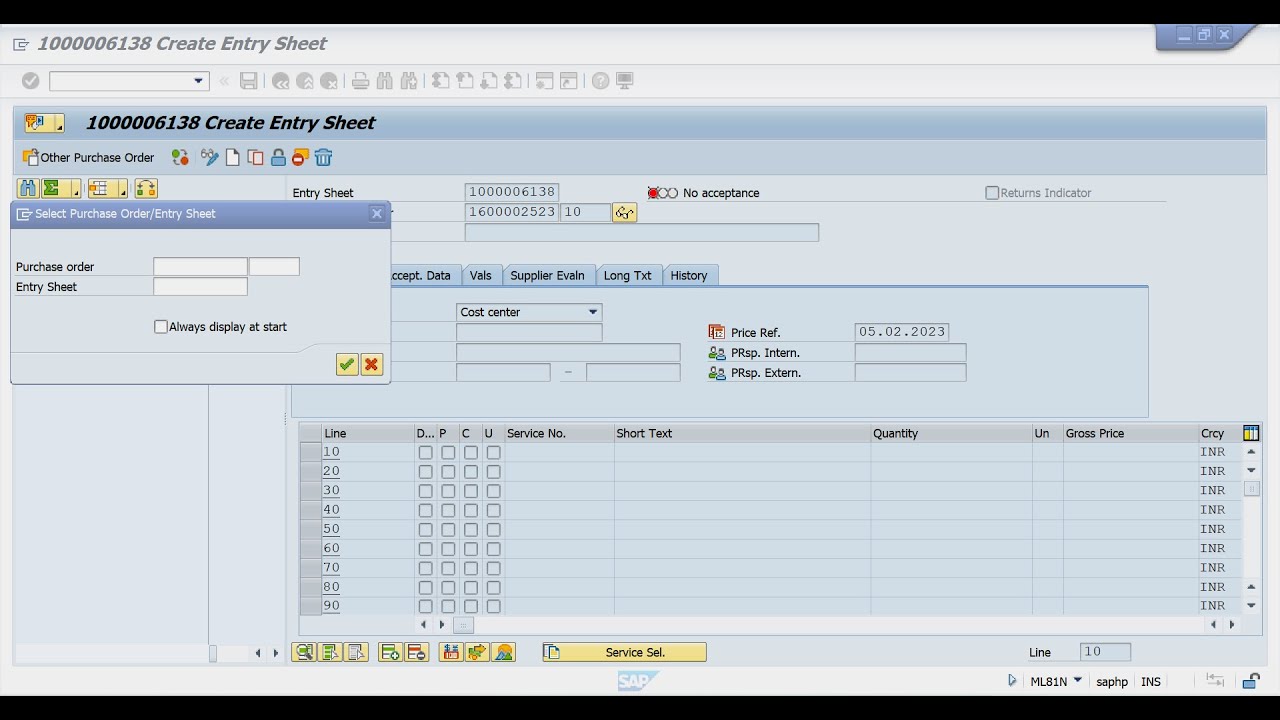The width and height of the screenshot is (1280, 720).
Task: Click the Back arrow icon in the toolbar
Action: pyautogui.click(x=281, y=81)
